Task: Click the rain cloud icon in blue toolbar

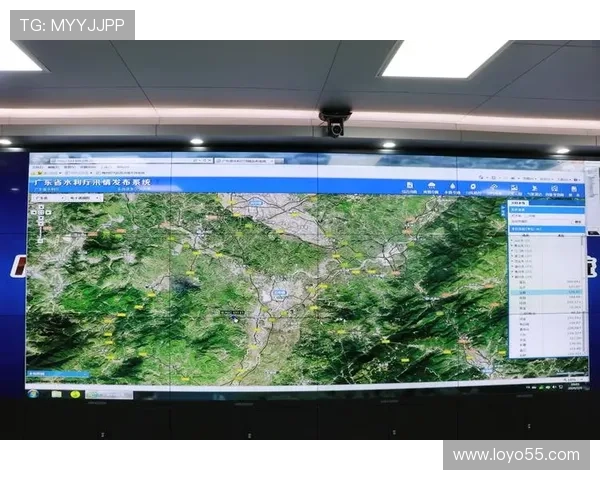Action: pyautogui.click(x=432, y=186)
